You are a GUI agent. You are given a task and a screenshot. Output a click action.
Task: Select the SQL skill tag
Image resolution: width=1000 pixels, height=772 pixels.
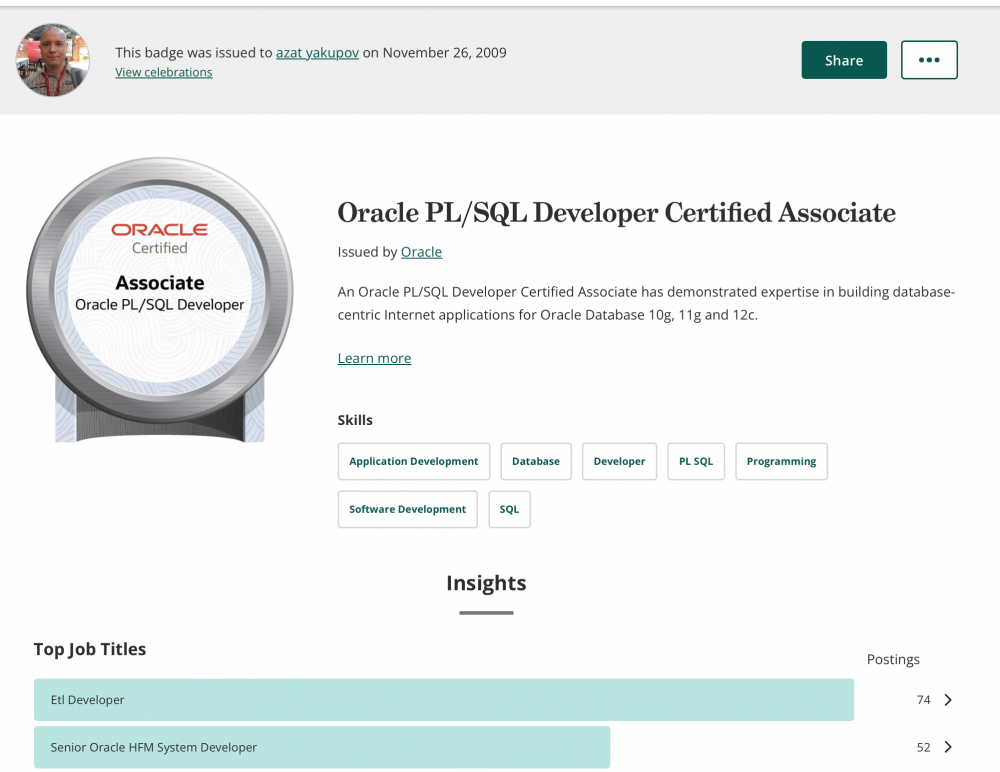509,509
